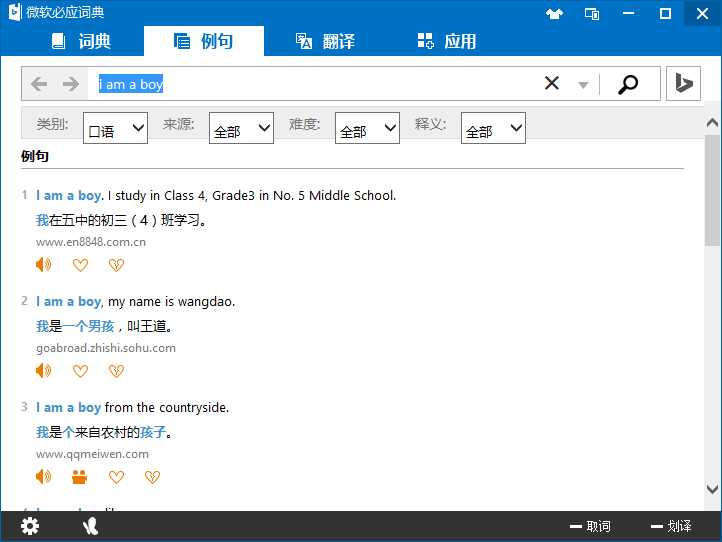Open Bing web search button
This screenshot has height=542, width=722.
(683, 83)
